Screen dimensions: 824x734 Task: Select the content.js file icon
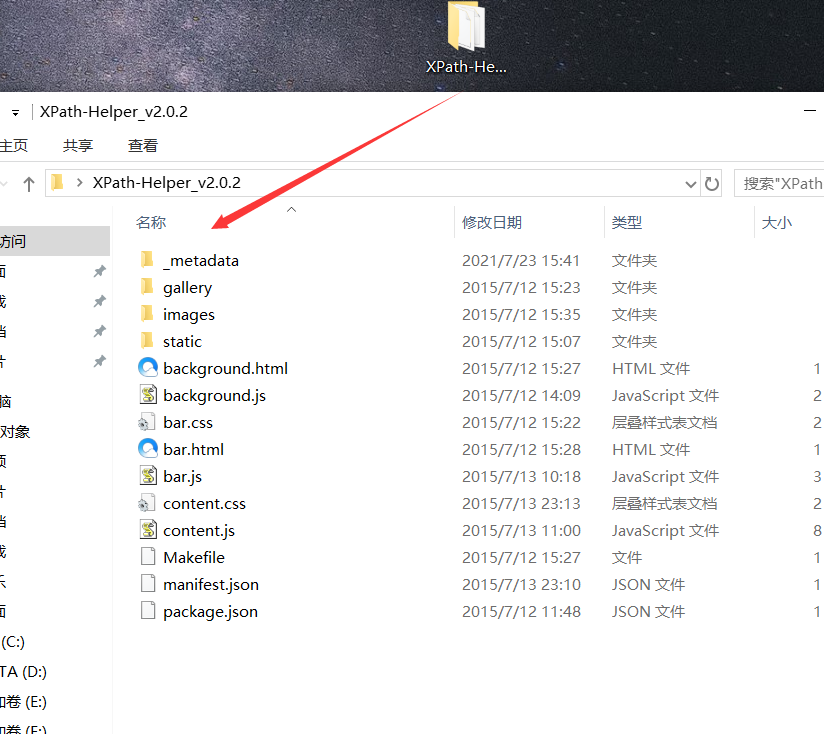point(148,530)
